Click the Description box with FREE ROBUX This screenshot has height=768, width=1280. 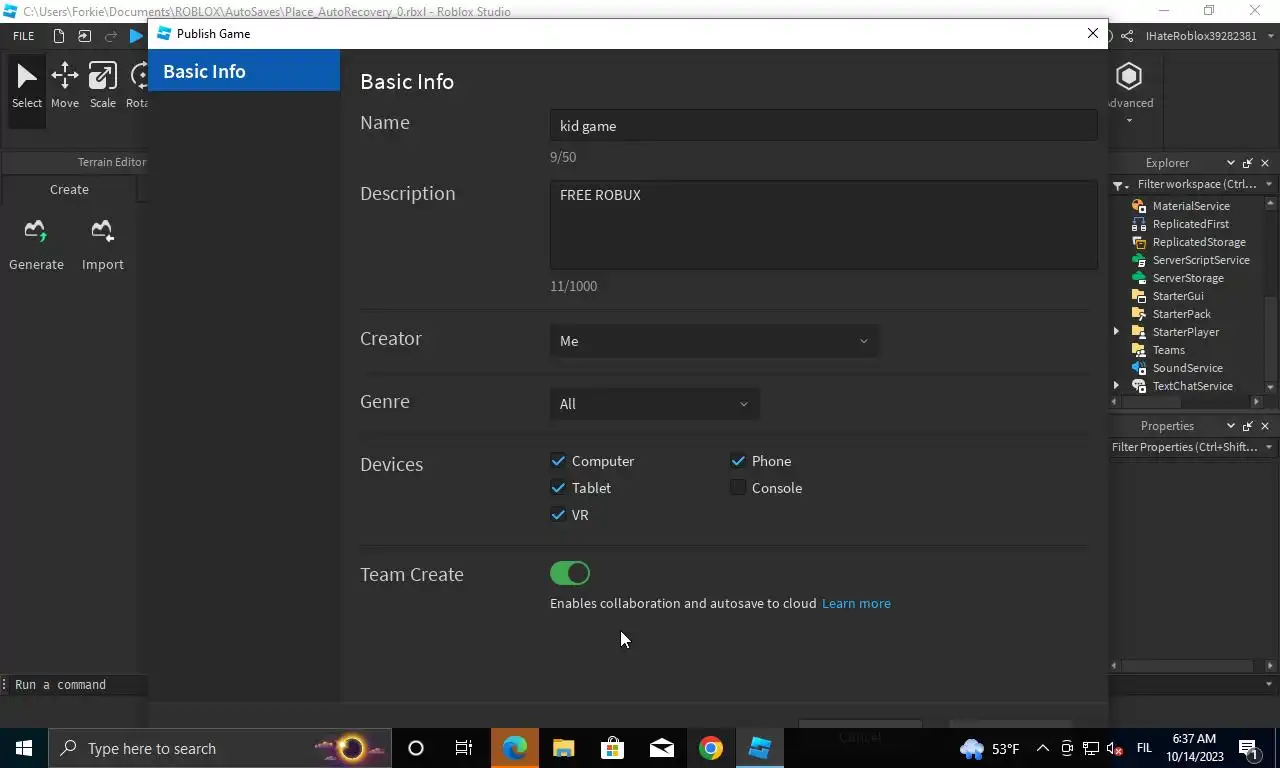(823, 225)
